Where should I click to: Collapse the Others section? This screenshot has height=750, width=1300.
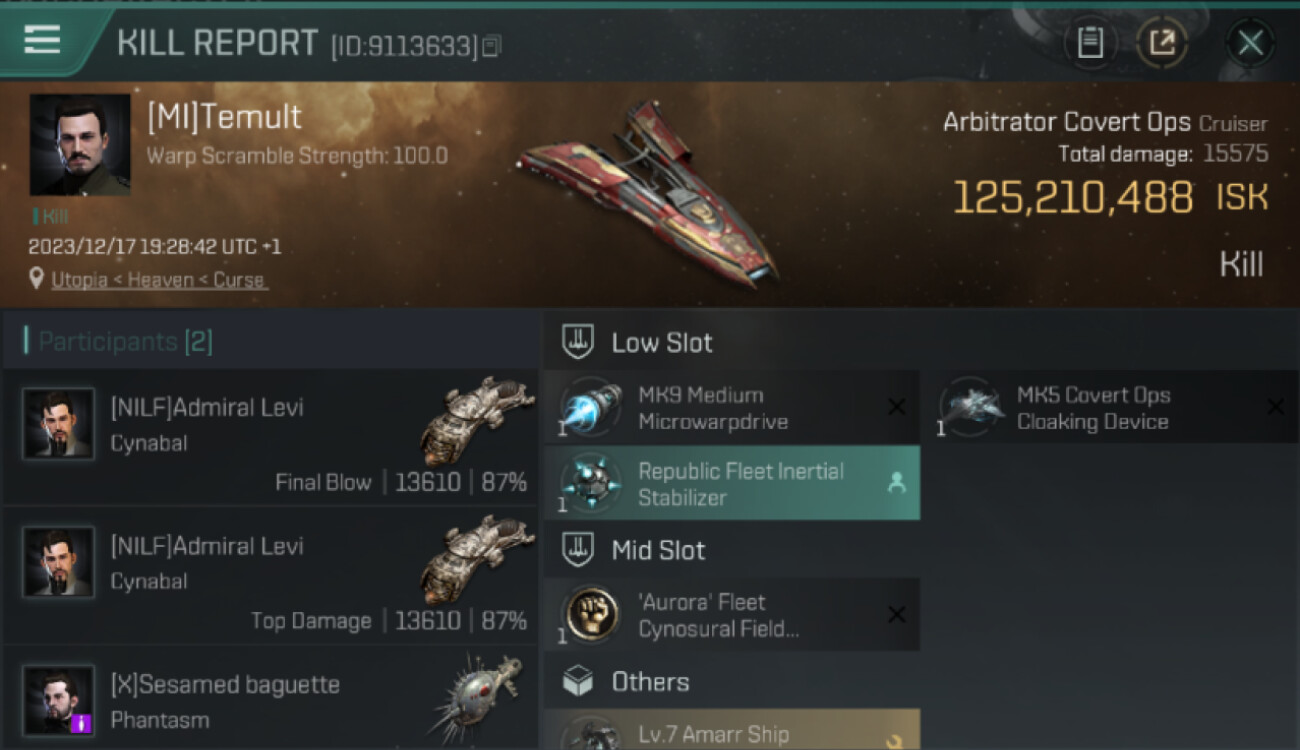(x=649, y=682)
